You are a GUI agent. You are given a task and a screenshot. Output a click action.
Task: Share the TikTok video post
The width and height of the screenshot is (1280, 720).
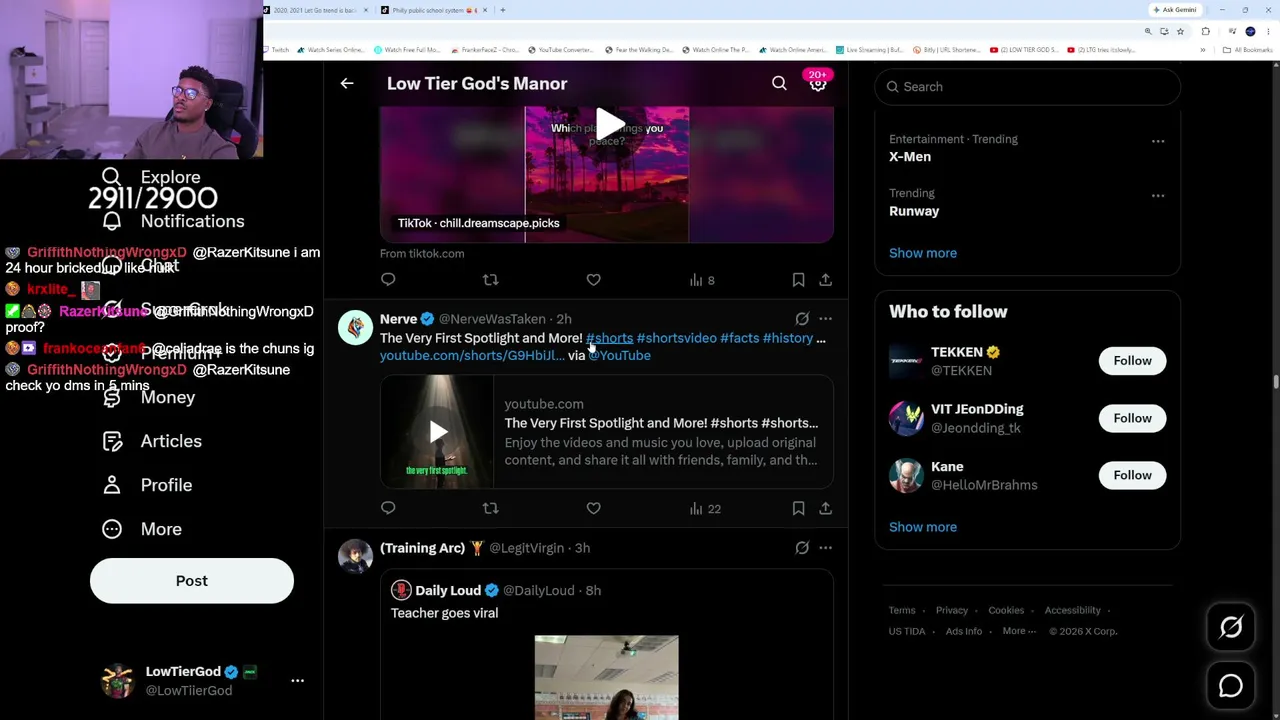pyautogui.click(x=825, y=280)
